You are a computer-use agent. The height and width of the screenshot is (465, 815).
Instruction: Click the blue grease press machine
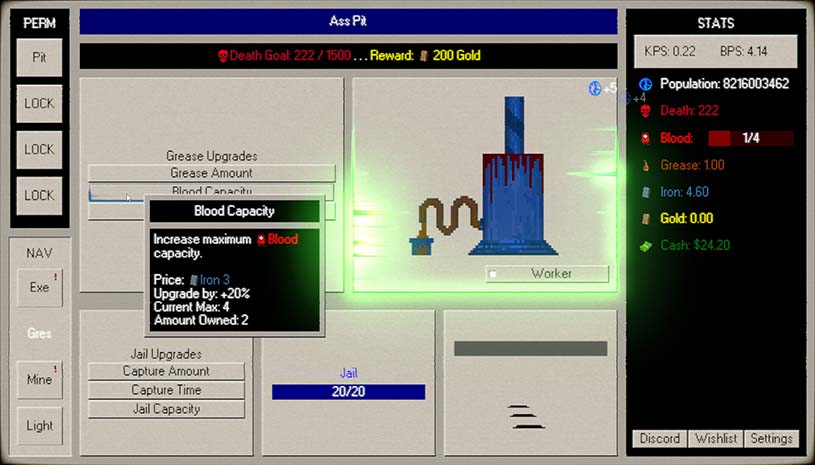point(513,190)
